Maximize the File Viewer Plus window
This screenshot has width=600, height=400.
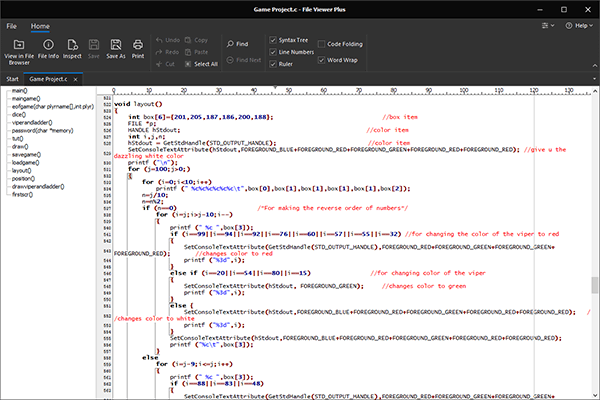[564, 9]
